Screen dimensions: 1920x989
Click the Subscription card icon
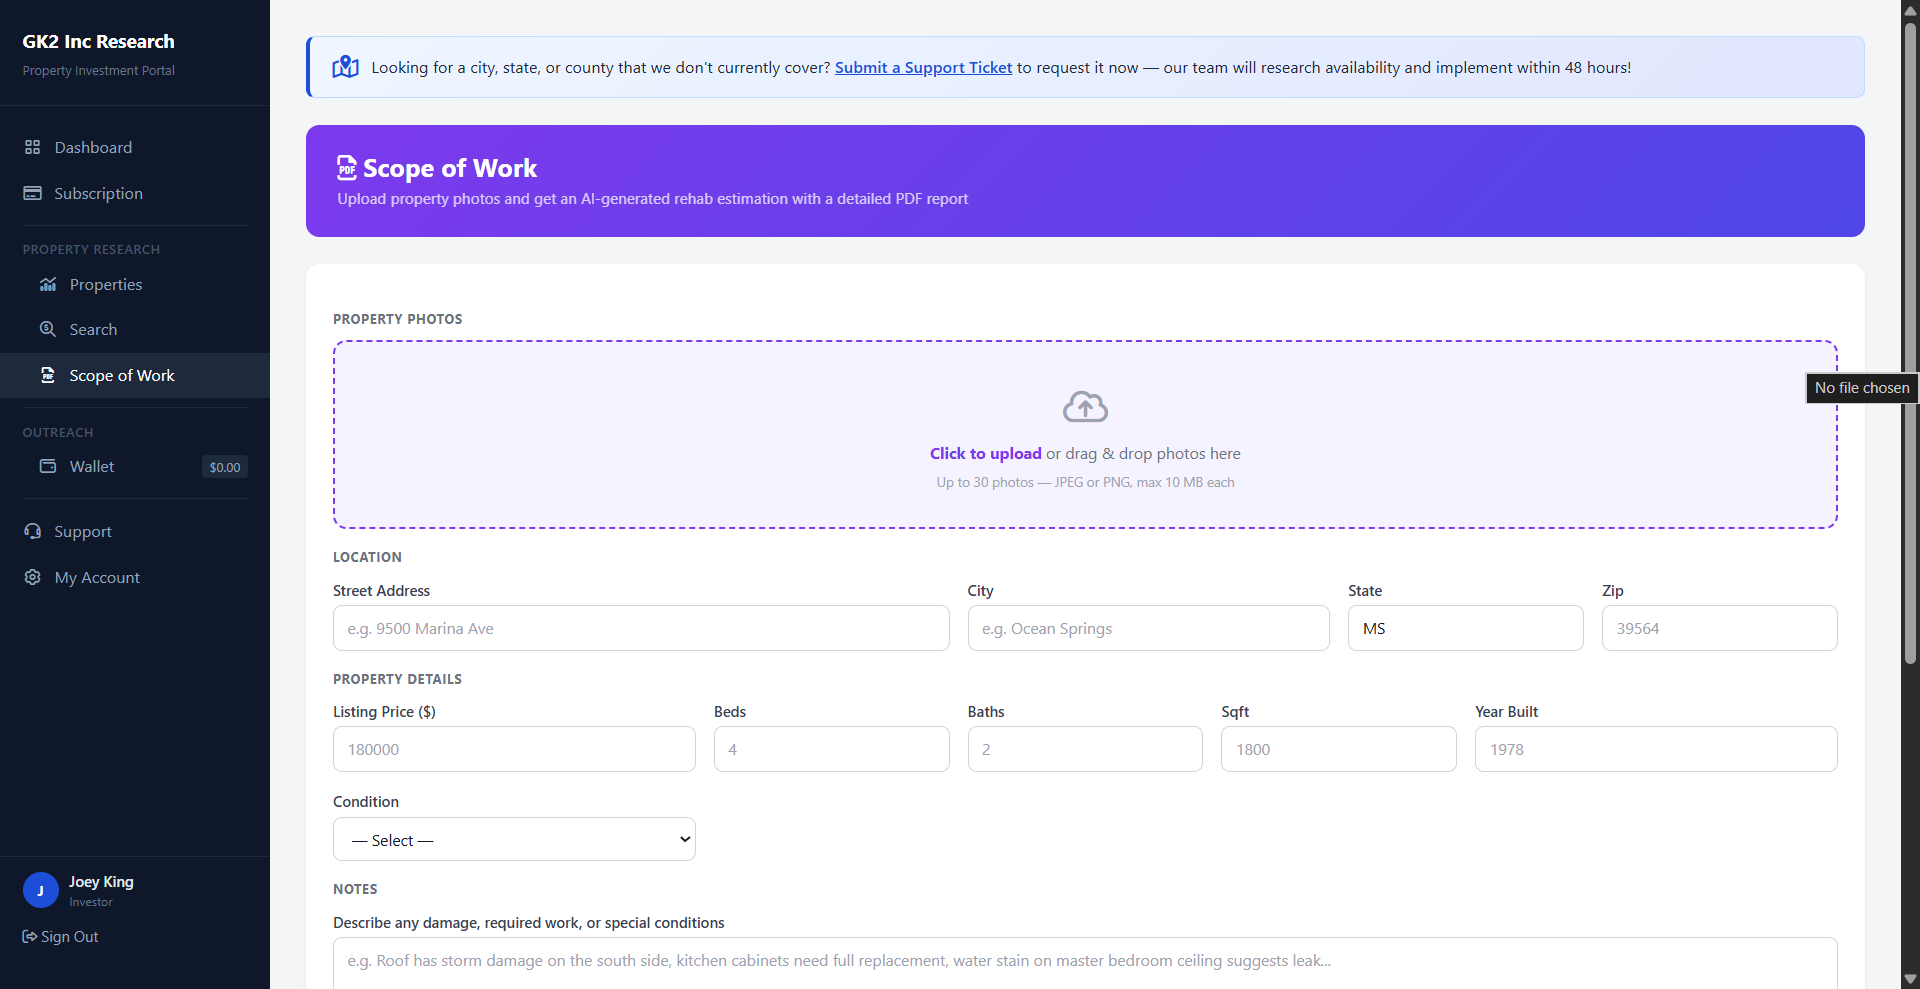[33, 193]
